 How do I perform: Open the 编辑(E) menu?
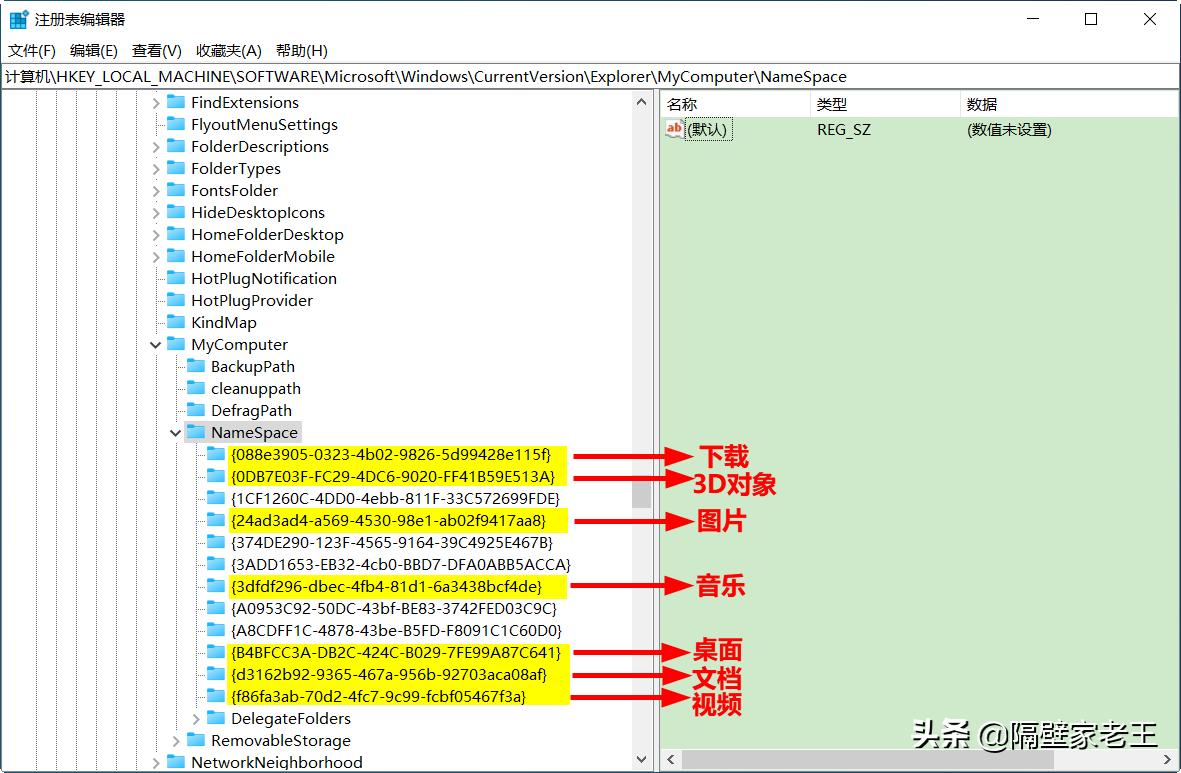[91, 50]
